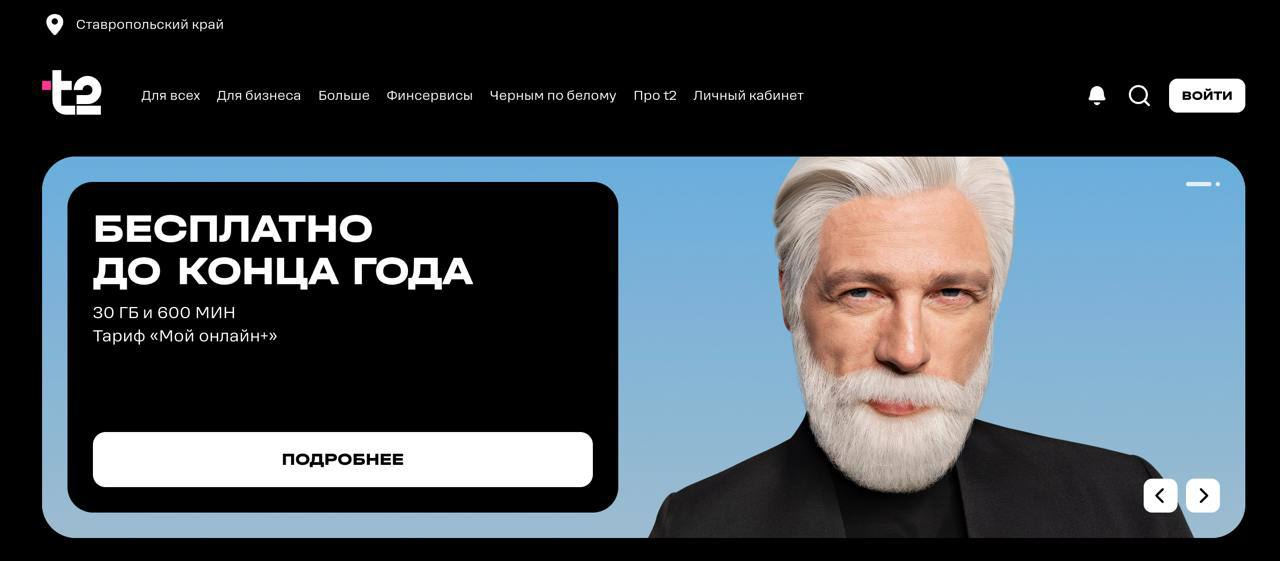1280x561 pixels.
Task: Expand the Финсервисы menu
Action: click(430, 96)
